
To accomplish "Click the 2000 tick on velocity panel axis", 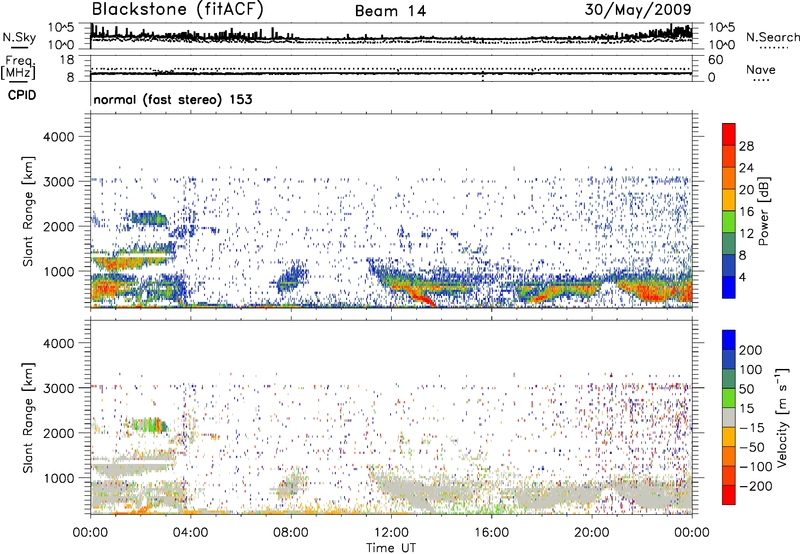I will tap(58, 433).
